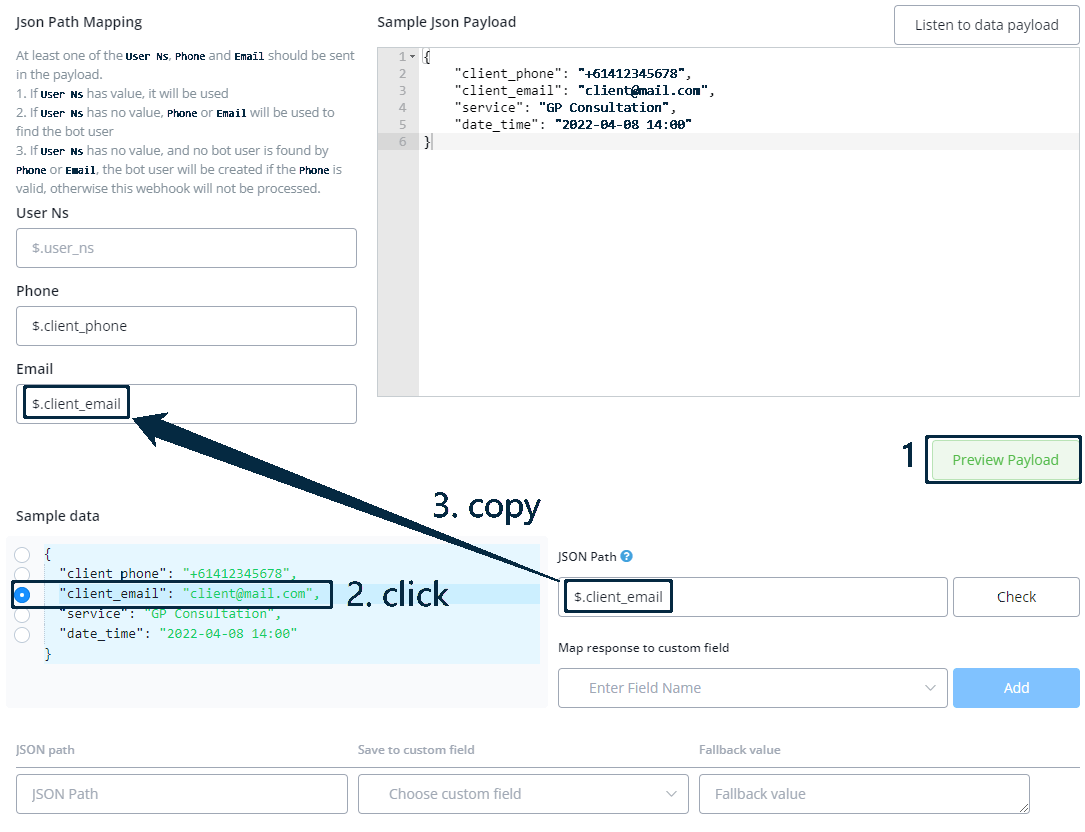Image resolution: width=1085 pixels, height=832 pixels.
Task: Click the "Map response to custom field" label
Action: pyautogui.click(x=644, y=648)
